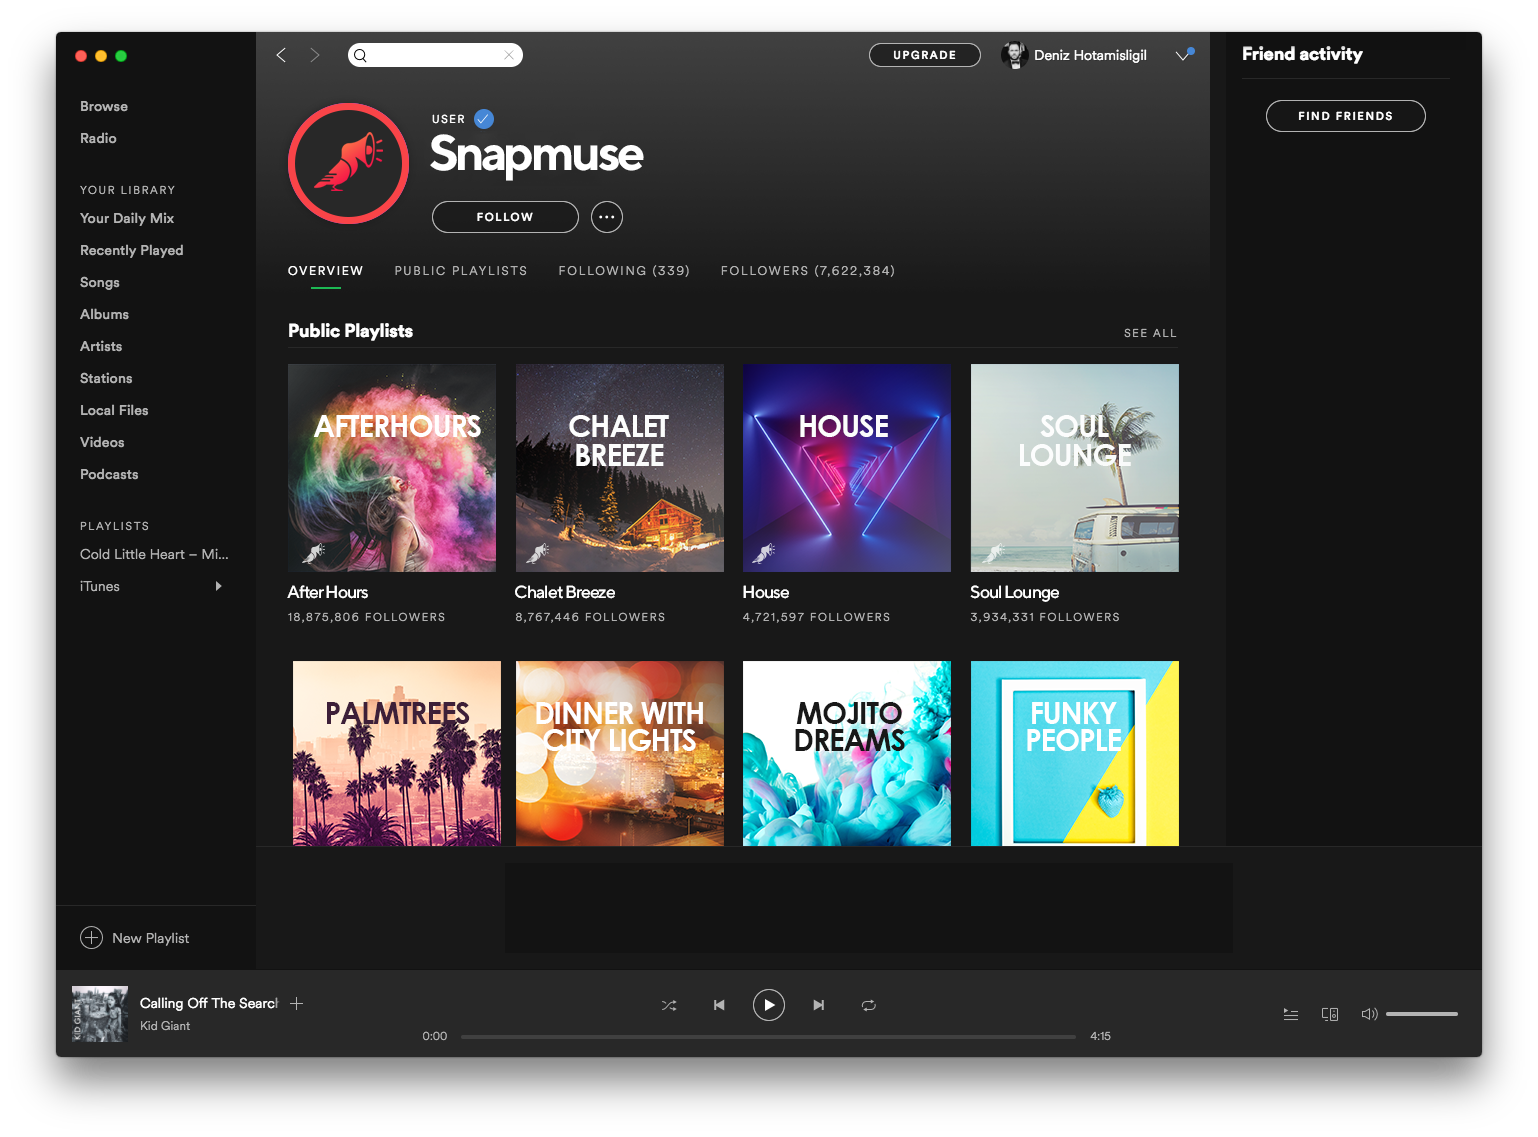Open Songs in Your Library
This screenshot has height=1137, width=1538.
[100, 282]
